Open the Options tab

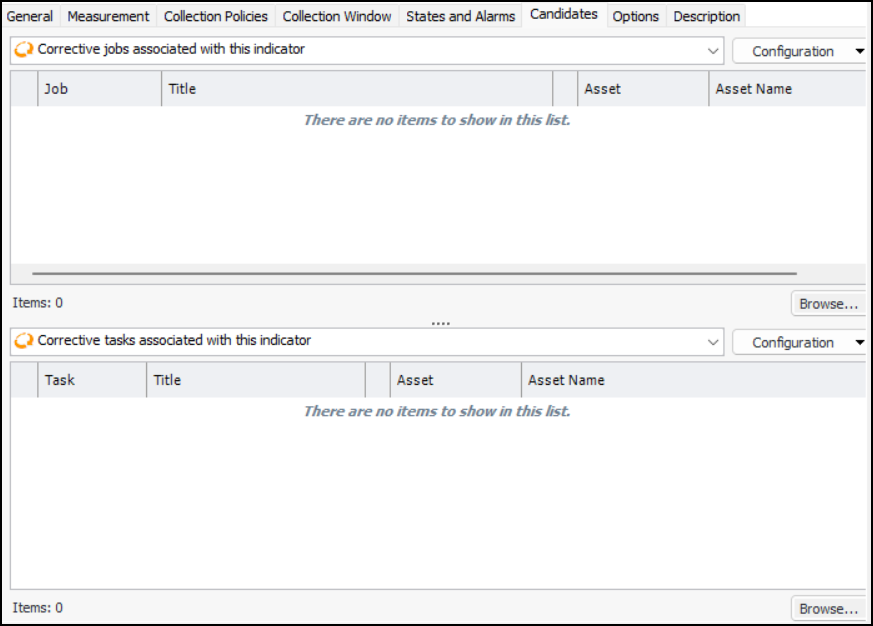click(x=635, y=16)
